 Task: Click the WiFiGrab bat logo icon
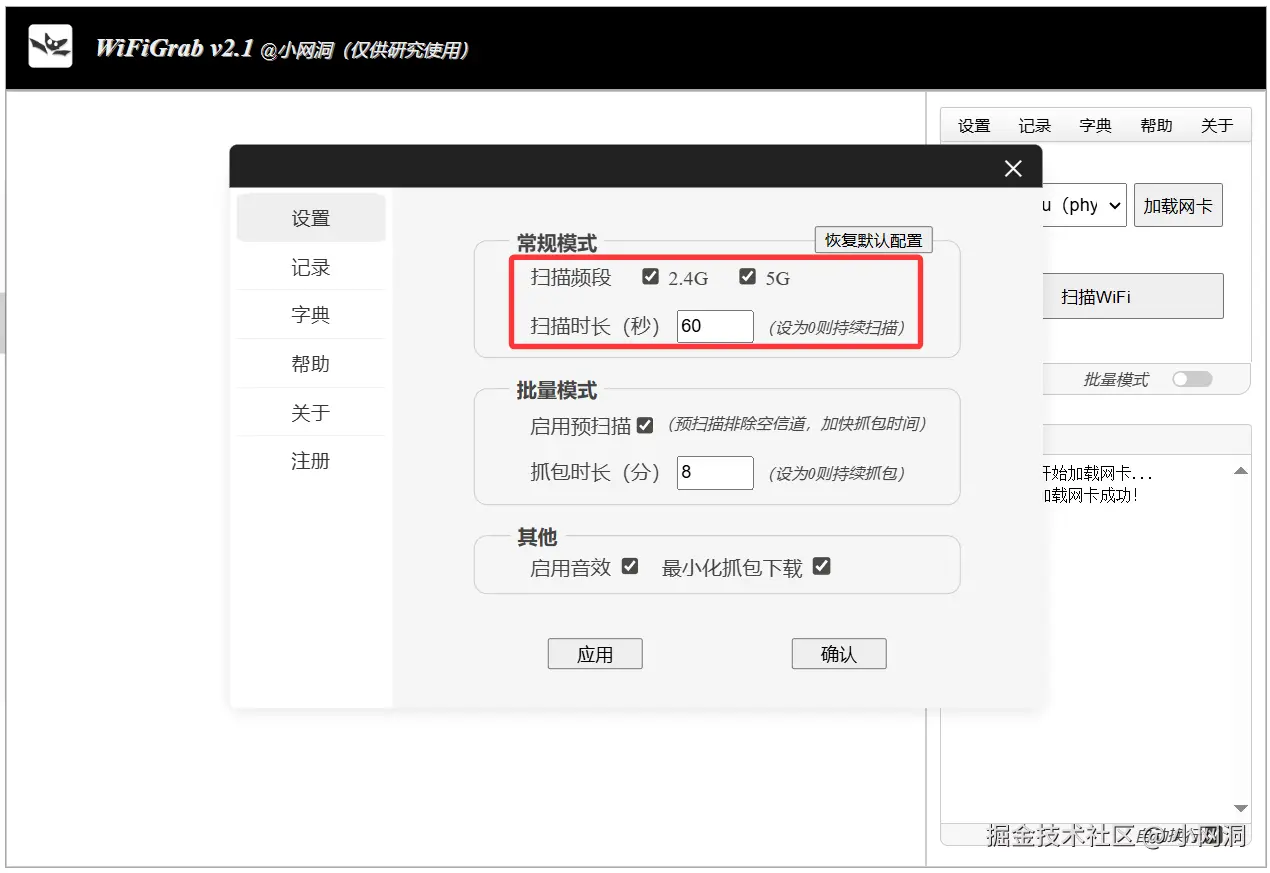pyautogui.click(x=50, y=46)
